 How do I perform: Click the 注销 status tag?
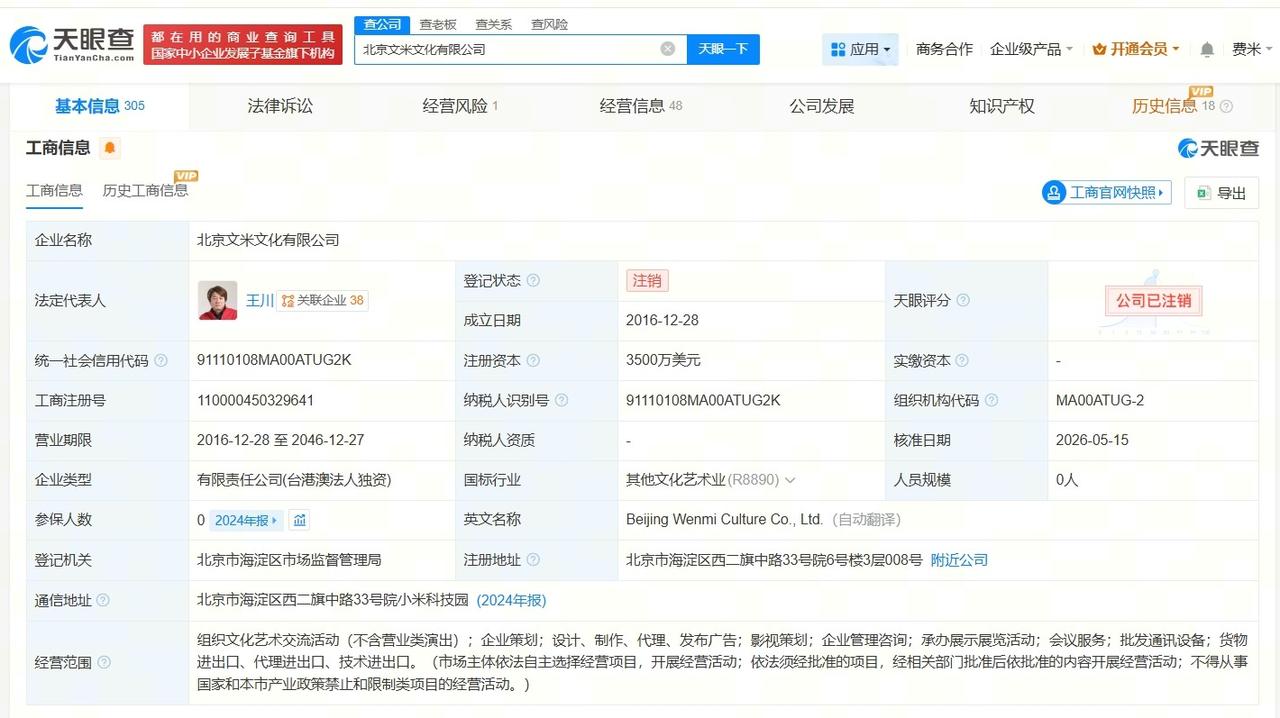pyautogui.click(x=647, y=281)
